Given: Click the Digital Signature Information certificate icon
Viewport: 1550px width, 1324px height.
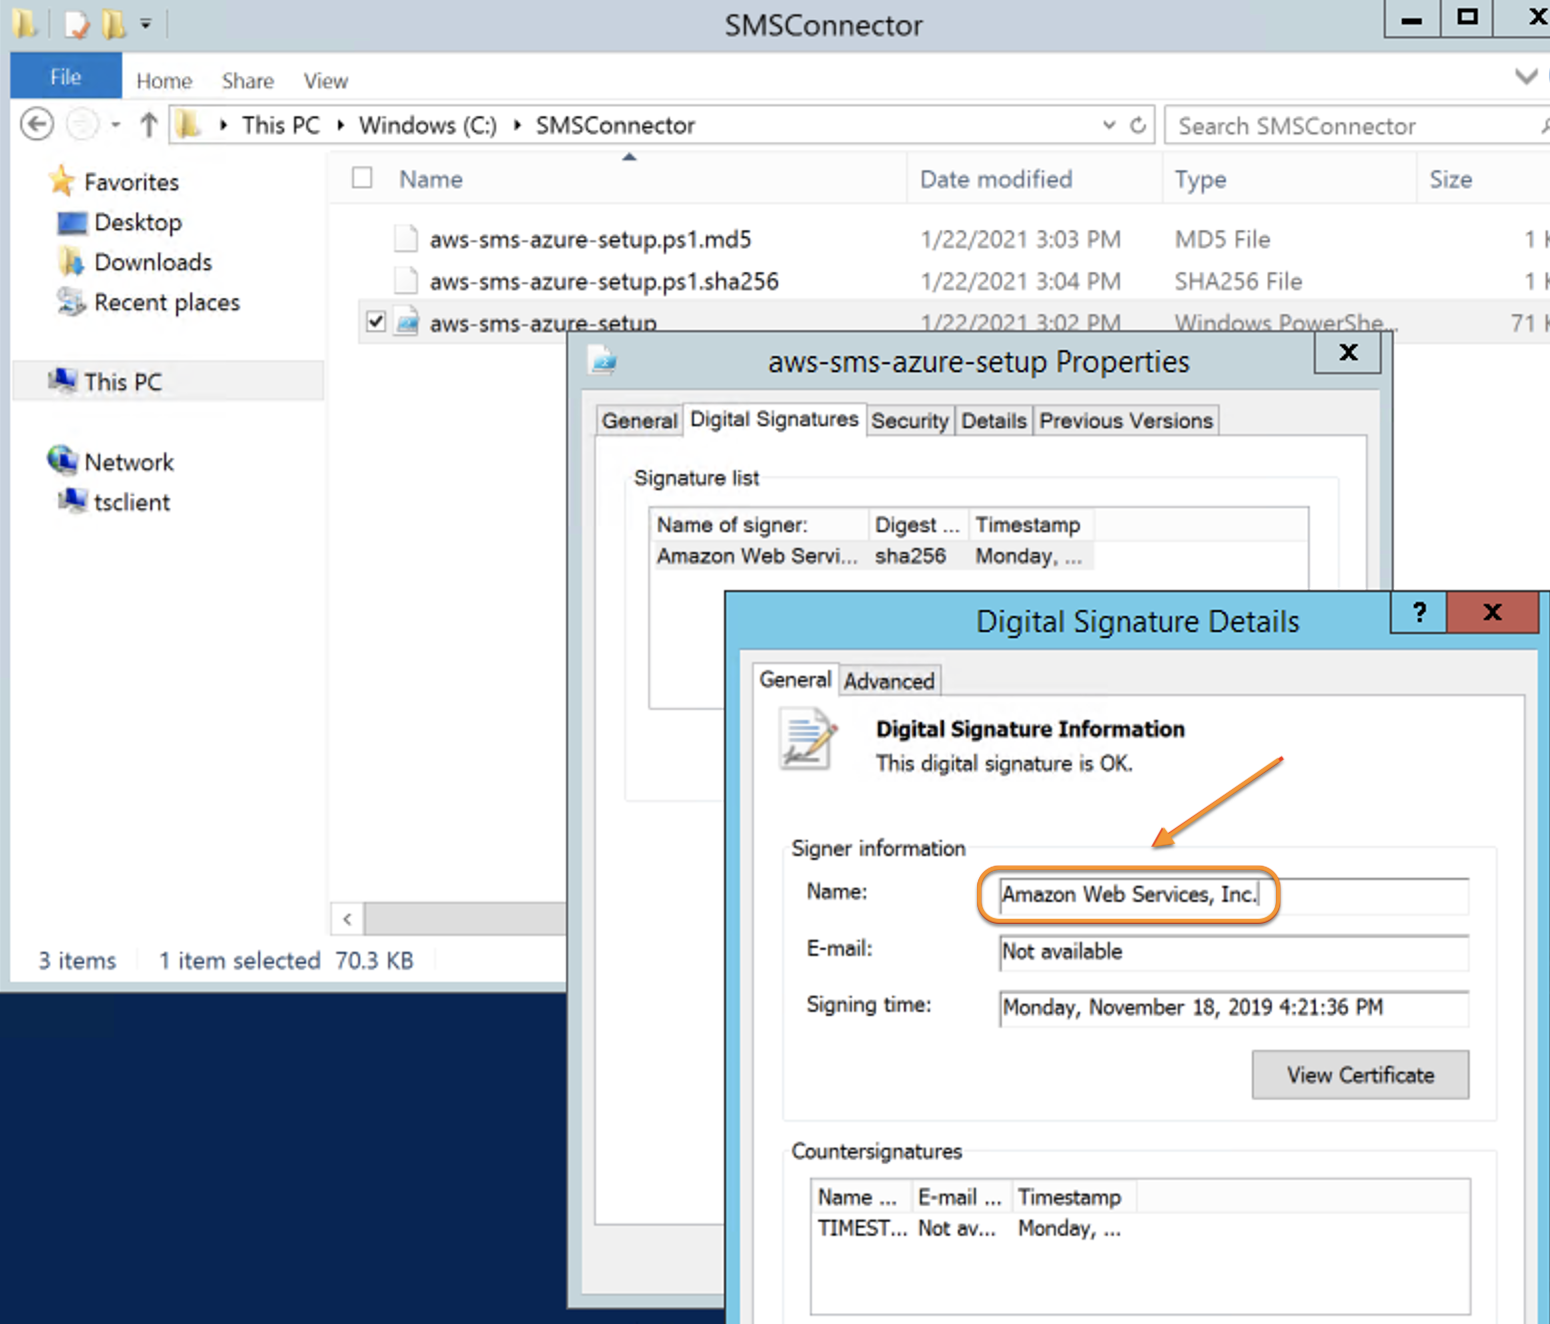Looking at the screenshot, I should (x=808, y=738).
